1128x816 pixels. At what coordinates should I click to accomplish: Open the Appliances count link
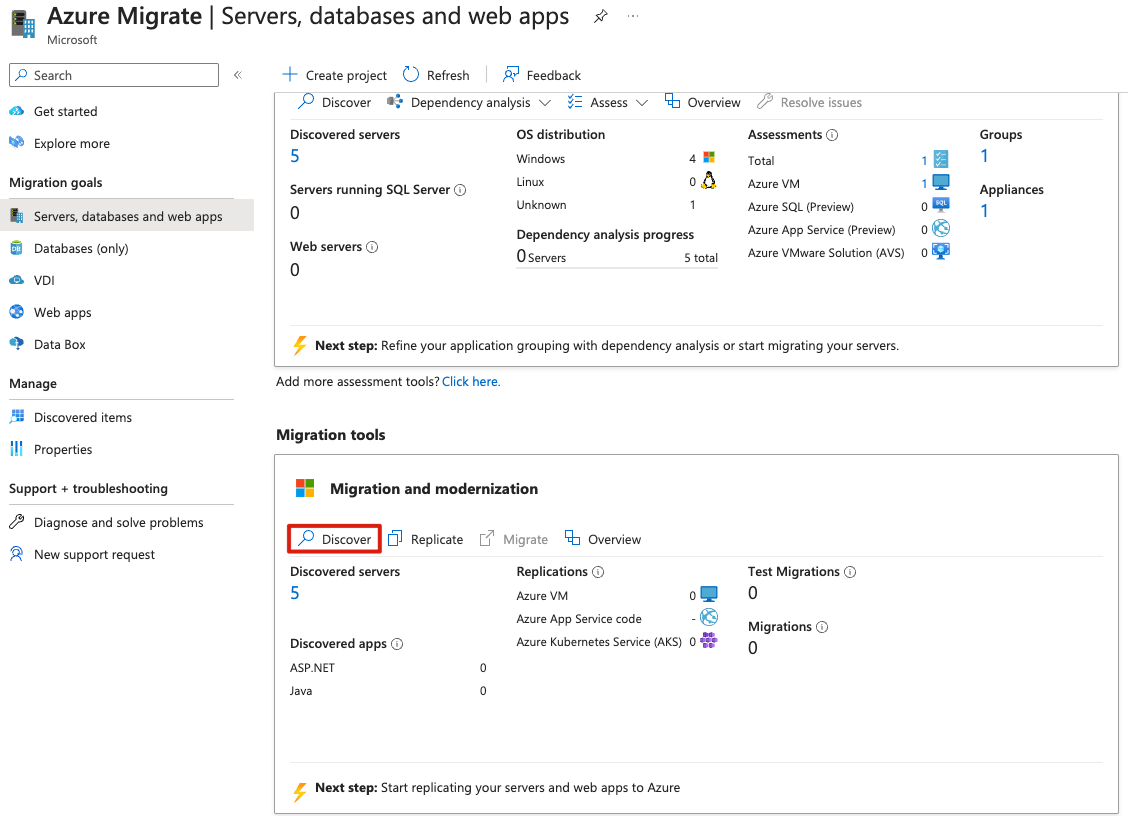coord(984,211)
